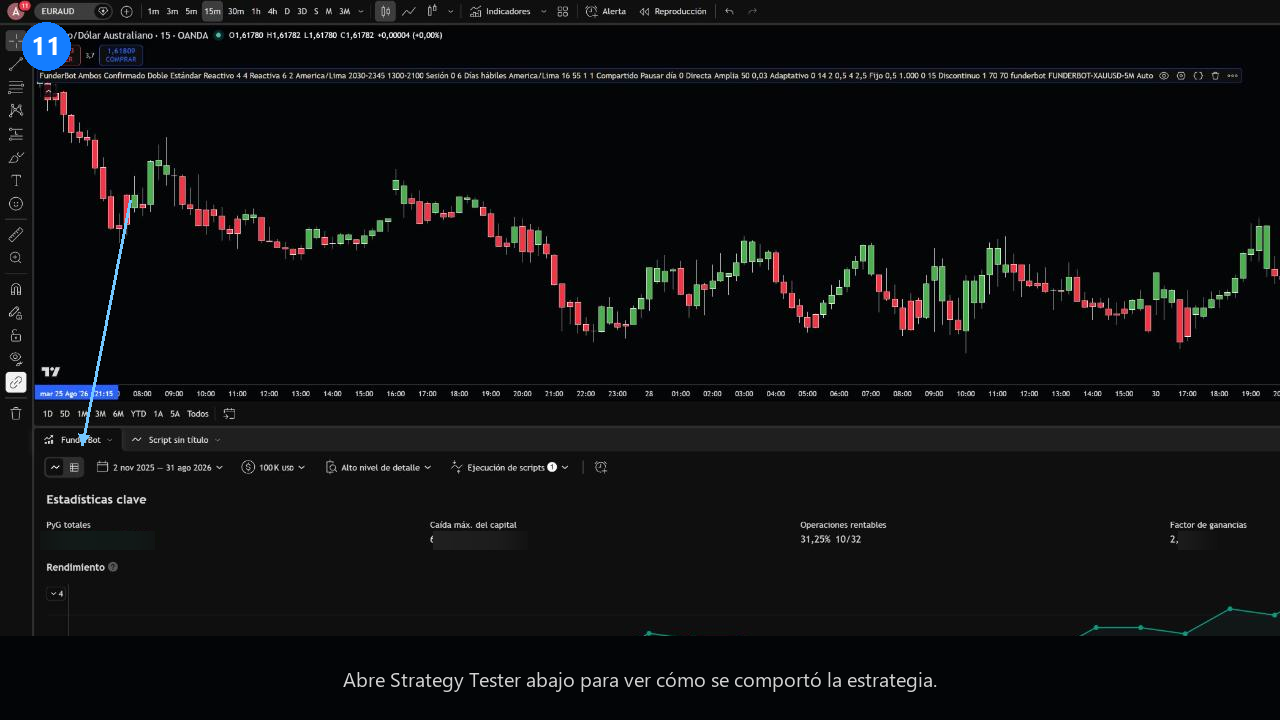Open the backtest date range dropdown
This screenshot has height=720, width=1280.
click(x=161, y=467)
